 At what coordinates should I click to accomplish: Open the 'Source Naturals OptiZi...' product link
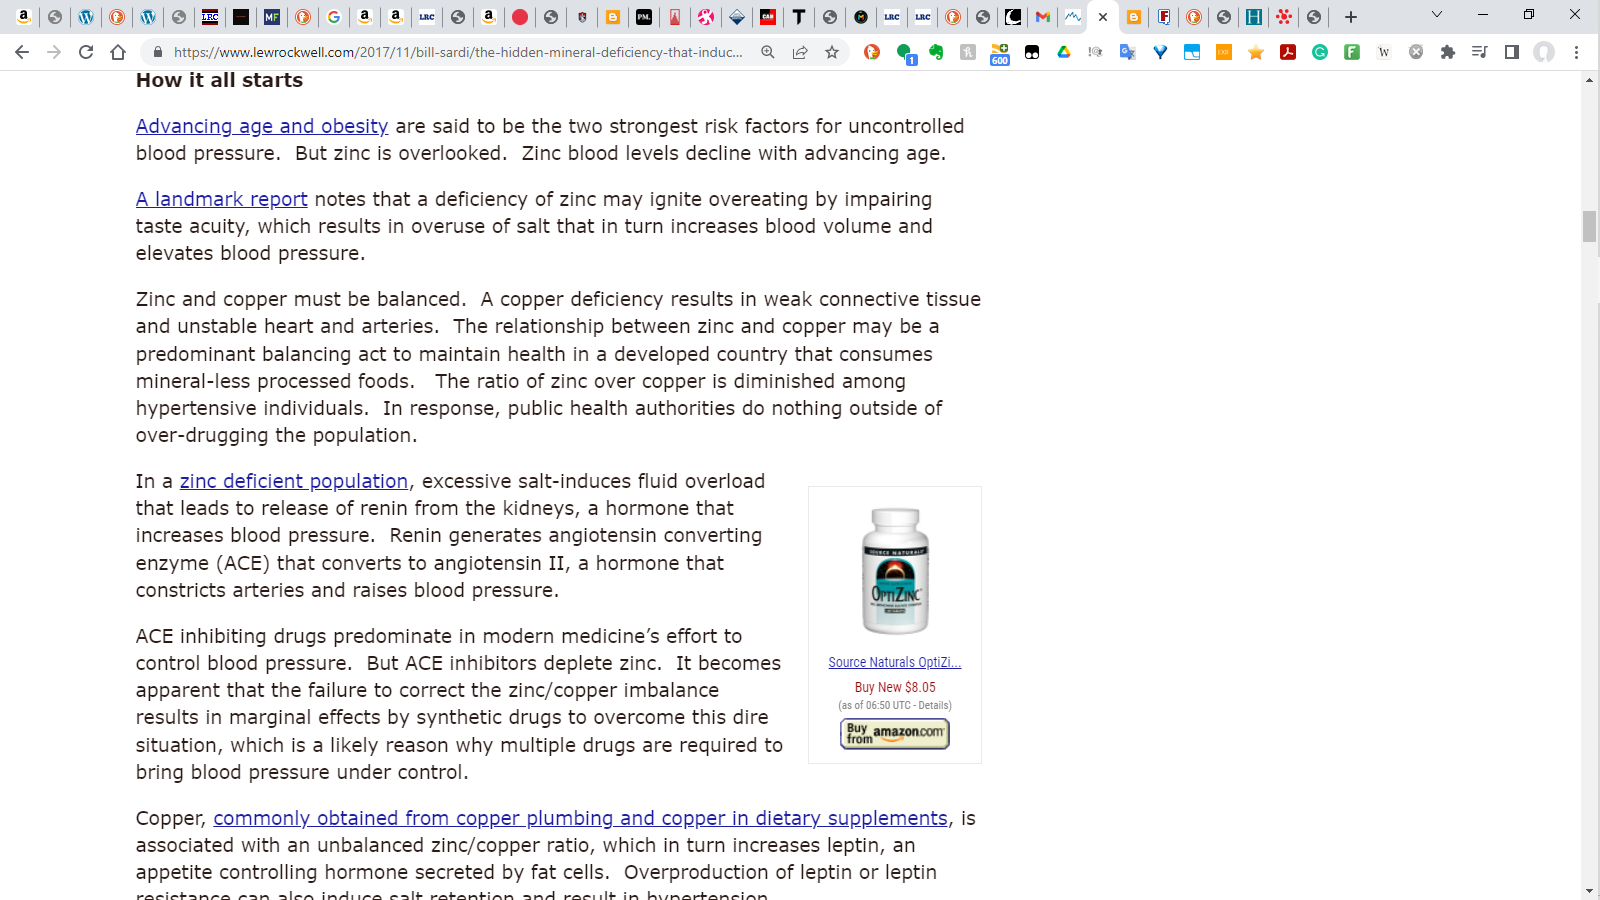[x=895, y=662]
